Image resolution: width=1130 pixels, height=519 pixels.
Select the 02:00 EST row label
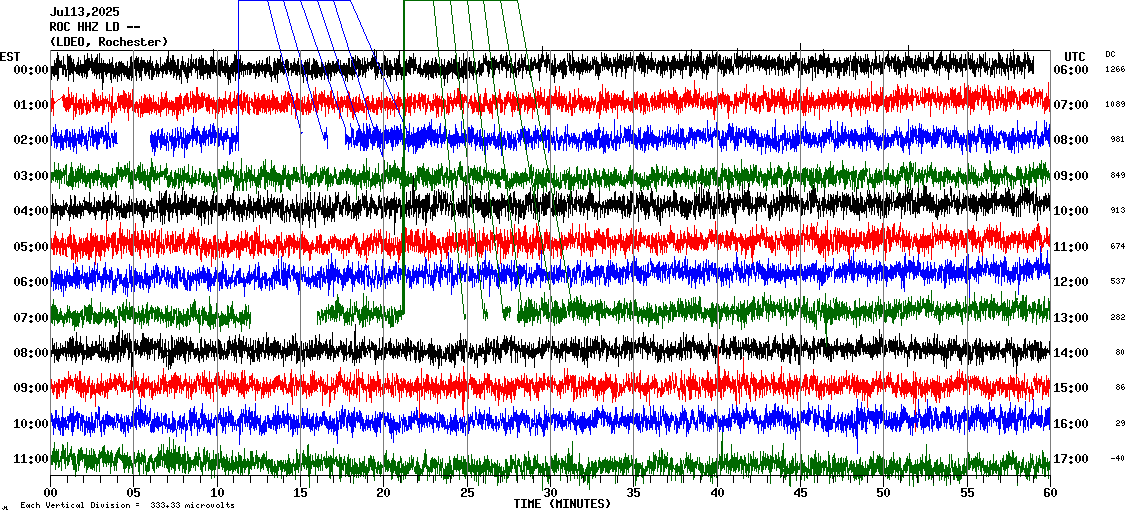(x=31, y=141)
